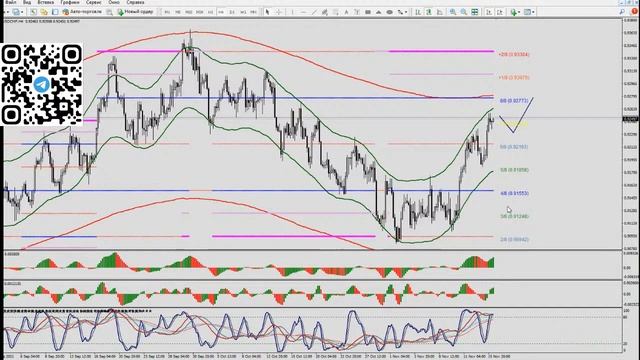Select the ellipse shape tool

click(x=389, y=12)
